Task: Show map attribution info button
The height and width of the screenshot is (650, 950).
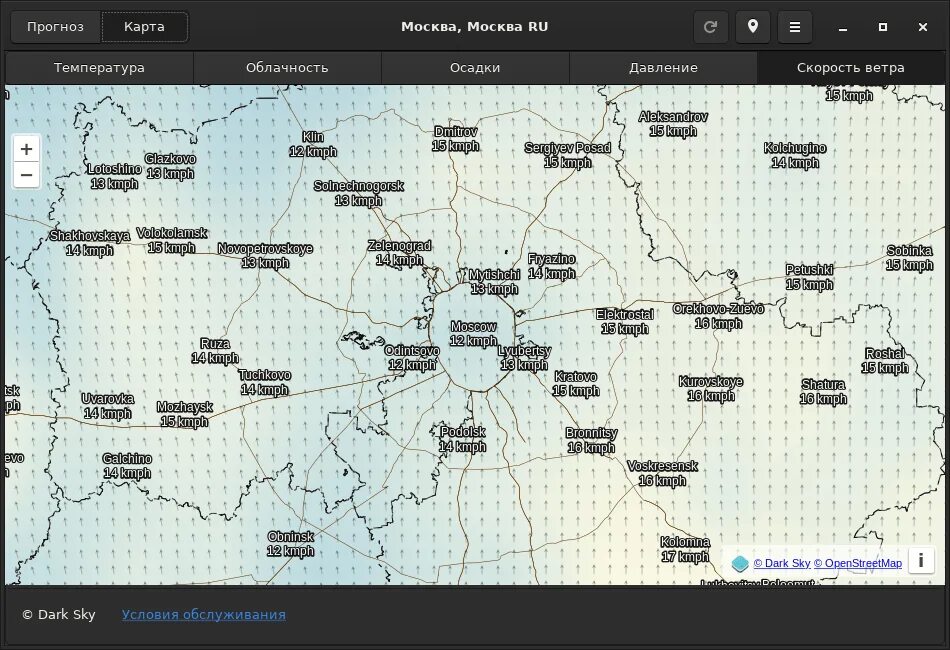Action: click(921, 560)
